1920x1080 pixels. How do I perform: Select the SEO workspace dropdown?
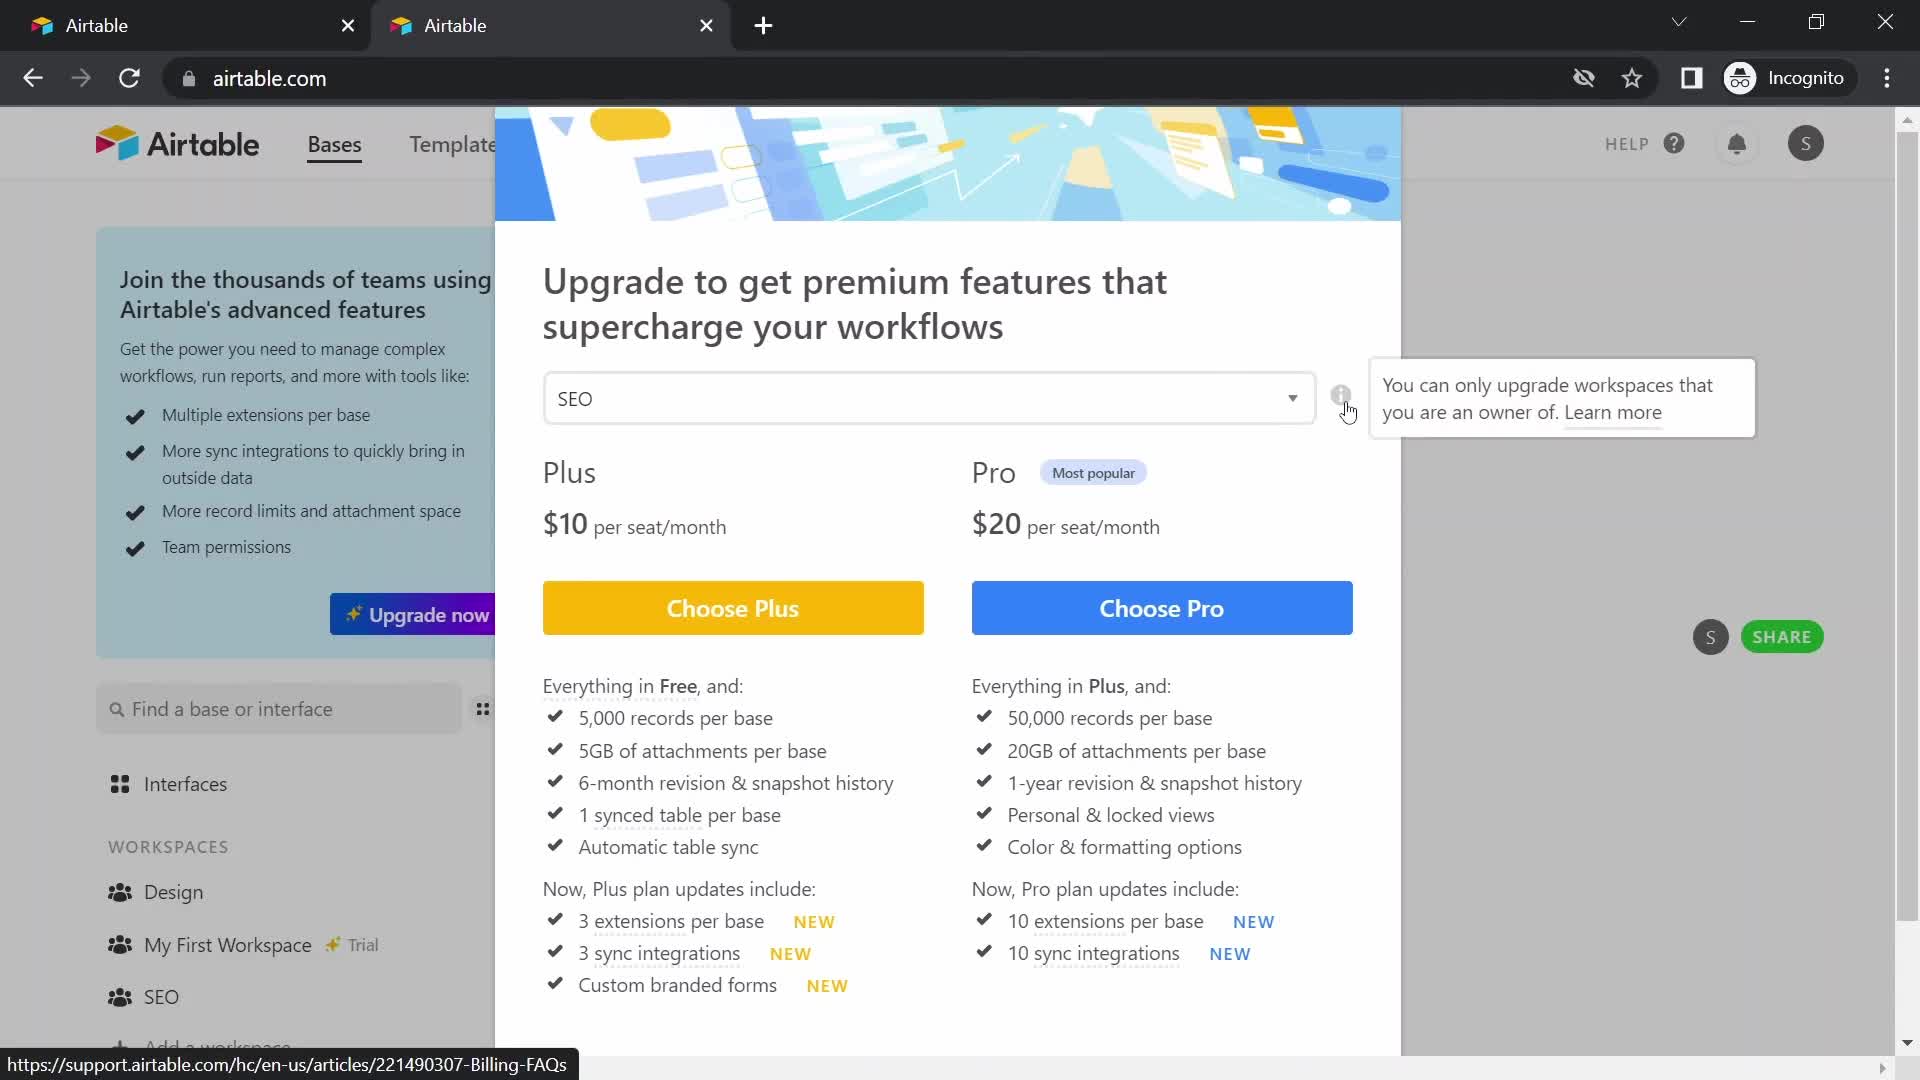(x=930, y=398)
